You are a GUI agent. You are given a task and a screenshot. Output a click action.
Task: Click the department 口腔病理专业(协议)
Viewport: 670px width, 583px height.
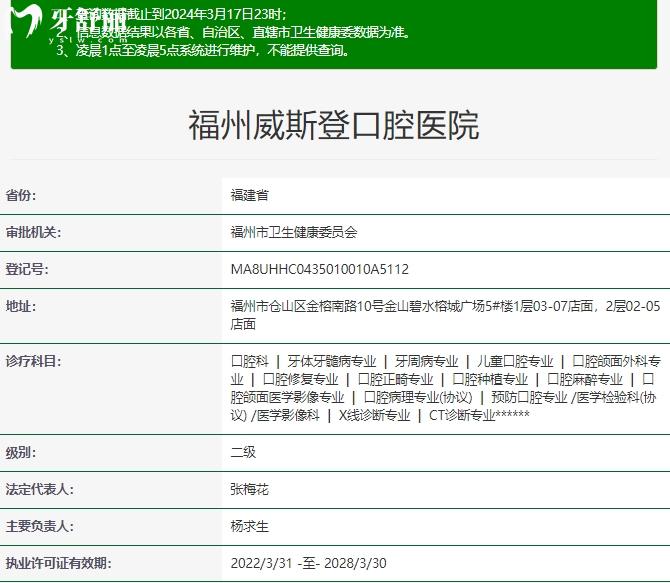point(418,398)
